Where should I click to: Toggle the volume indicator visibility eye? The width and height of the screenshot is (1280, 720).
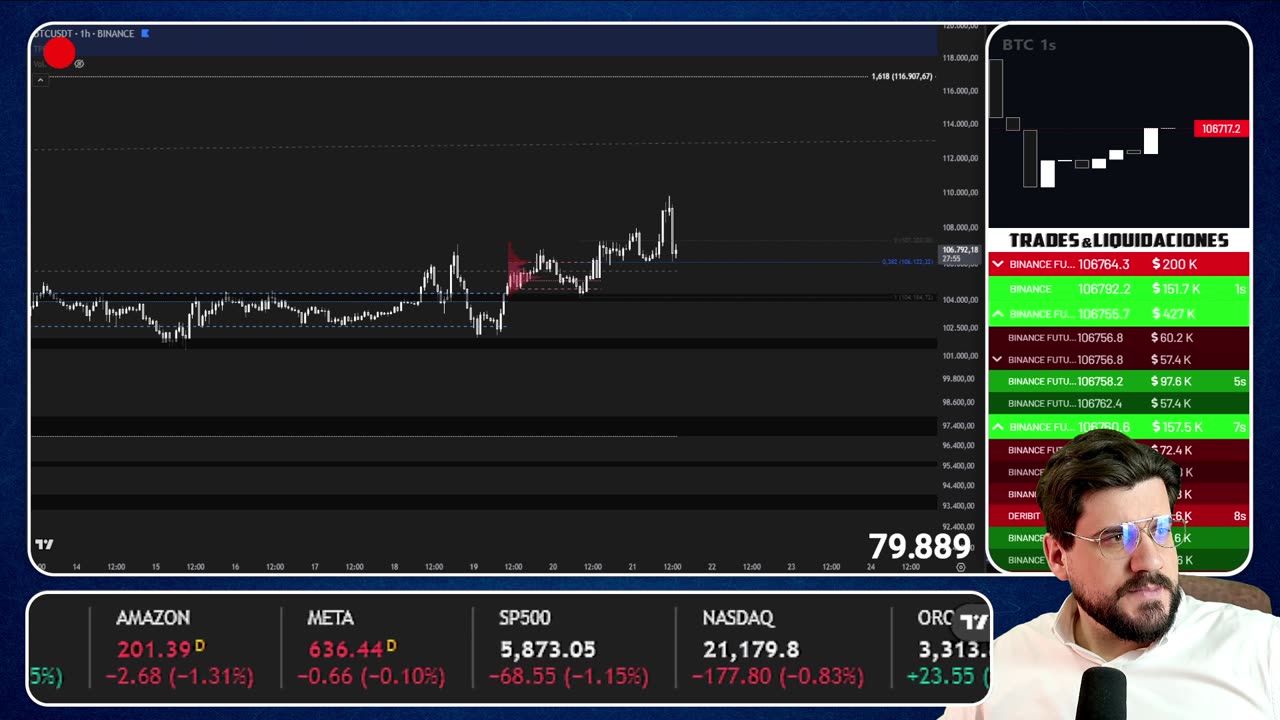point(79,64)
